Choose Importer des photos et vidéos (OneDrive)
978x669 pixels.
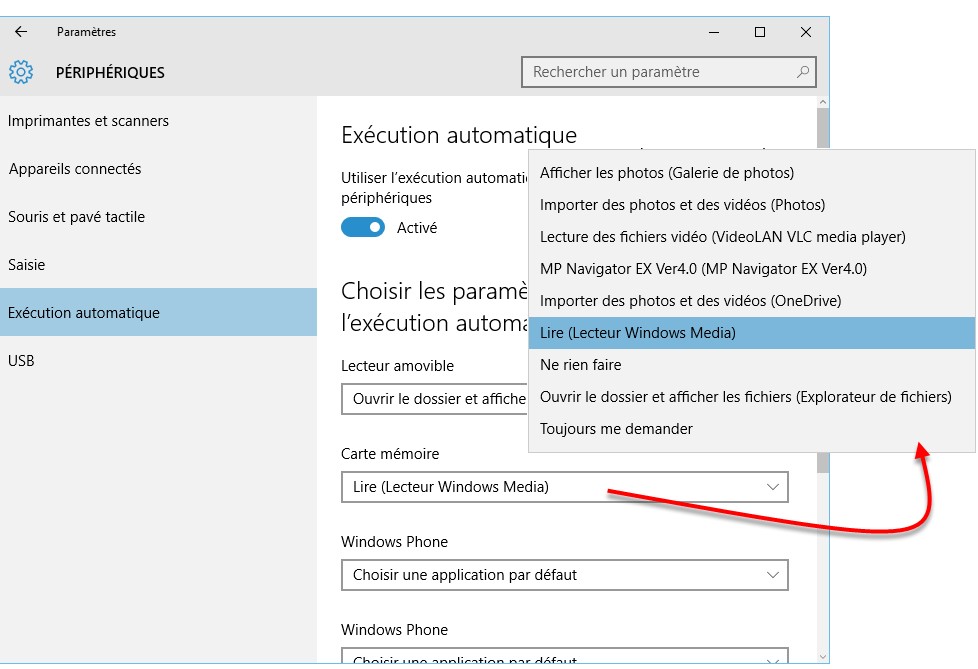click(690, 301)
